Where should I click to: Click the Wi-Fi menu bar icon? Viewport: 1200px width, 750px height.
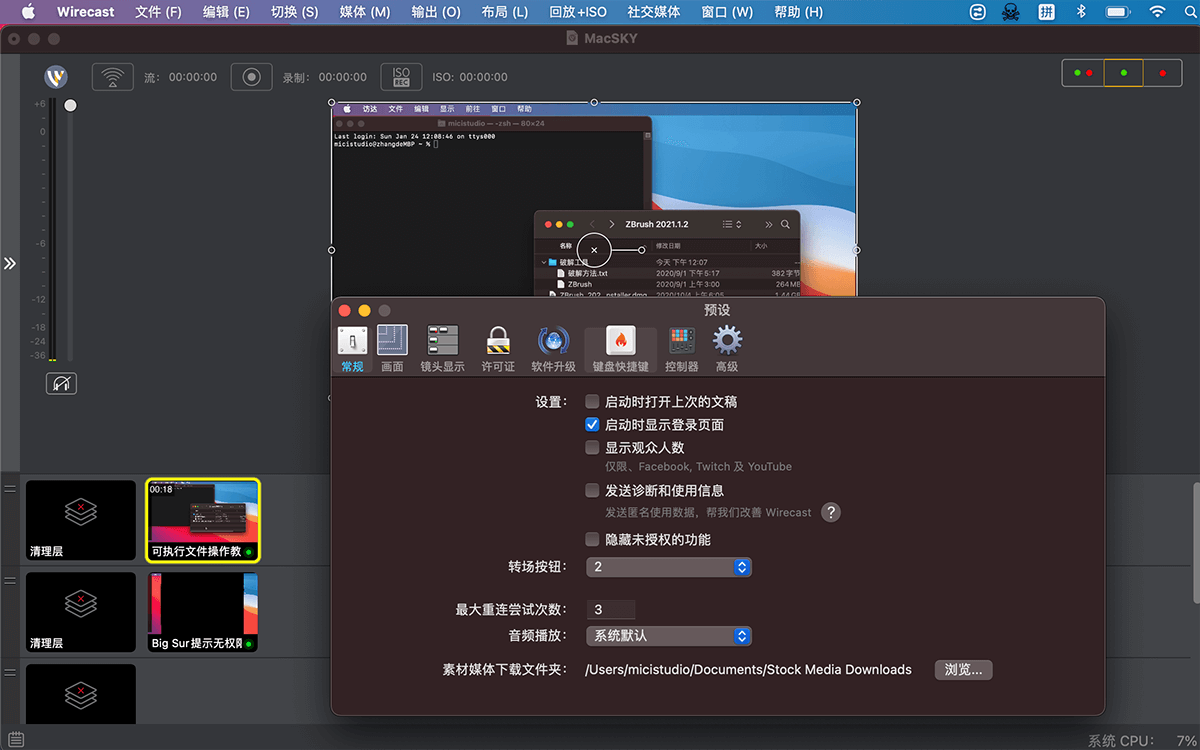click(1157, 12)
